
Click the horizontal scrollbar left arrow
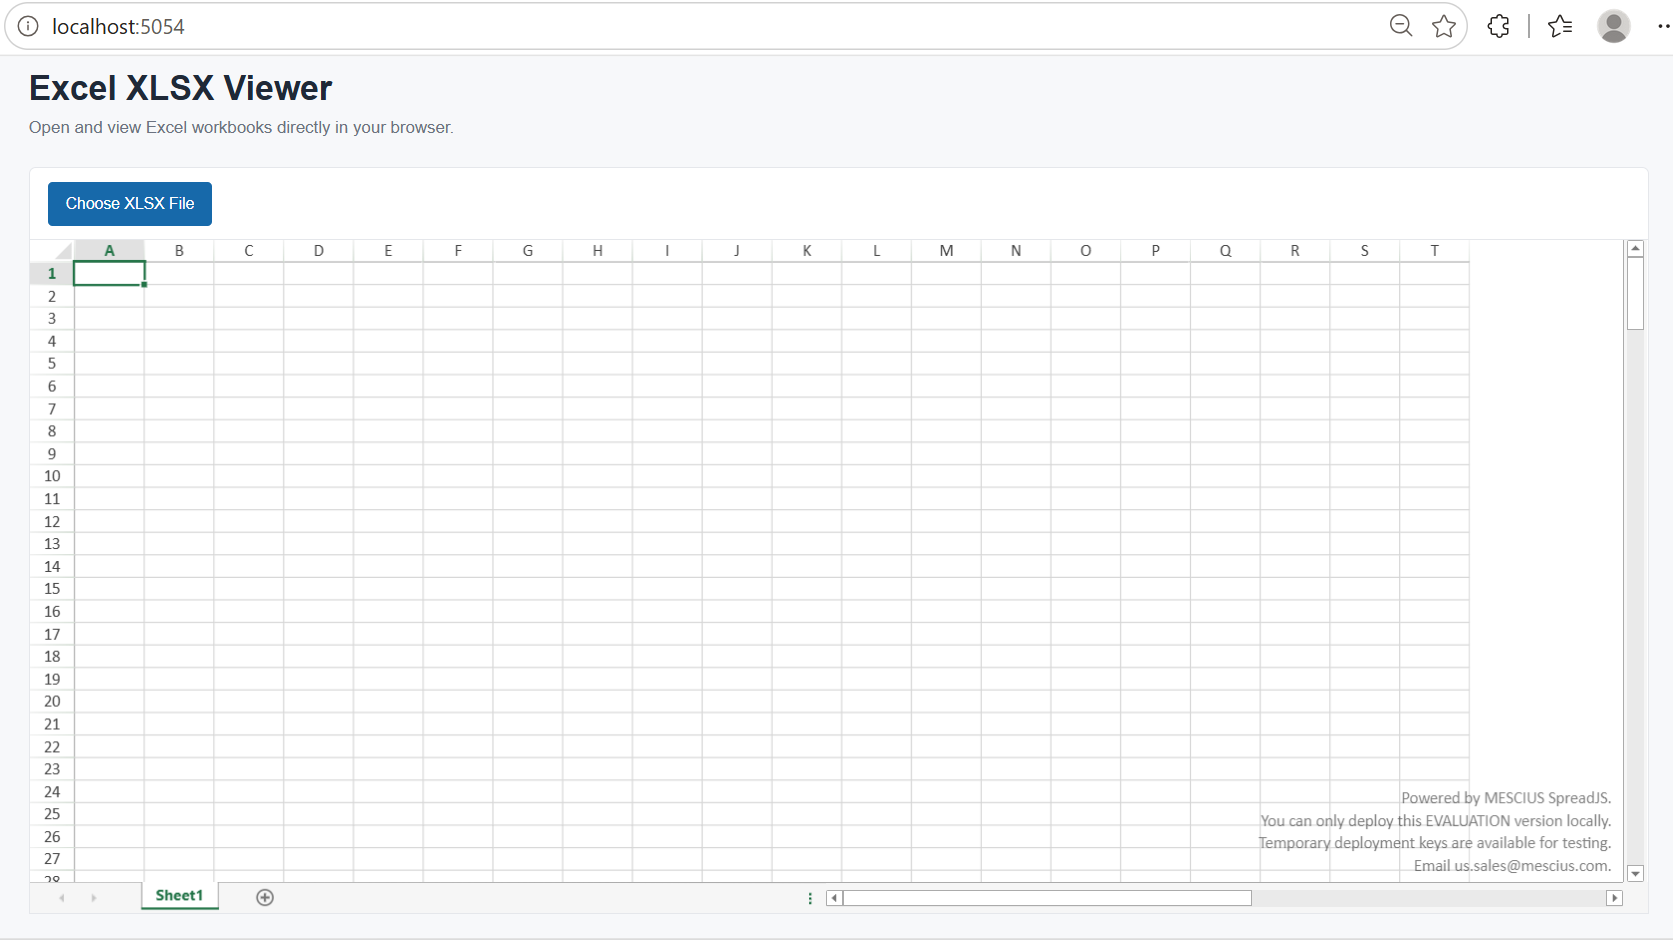(835, 898)
